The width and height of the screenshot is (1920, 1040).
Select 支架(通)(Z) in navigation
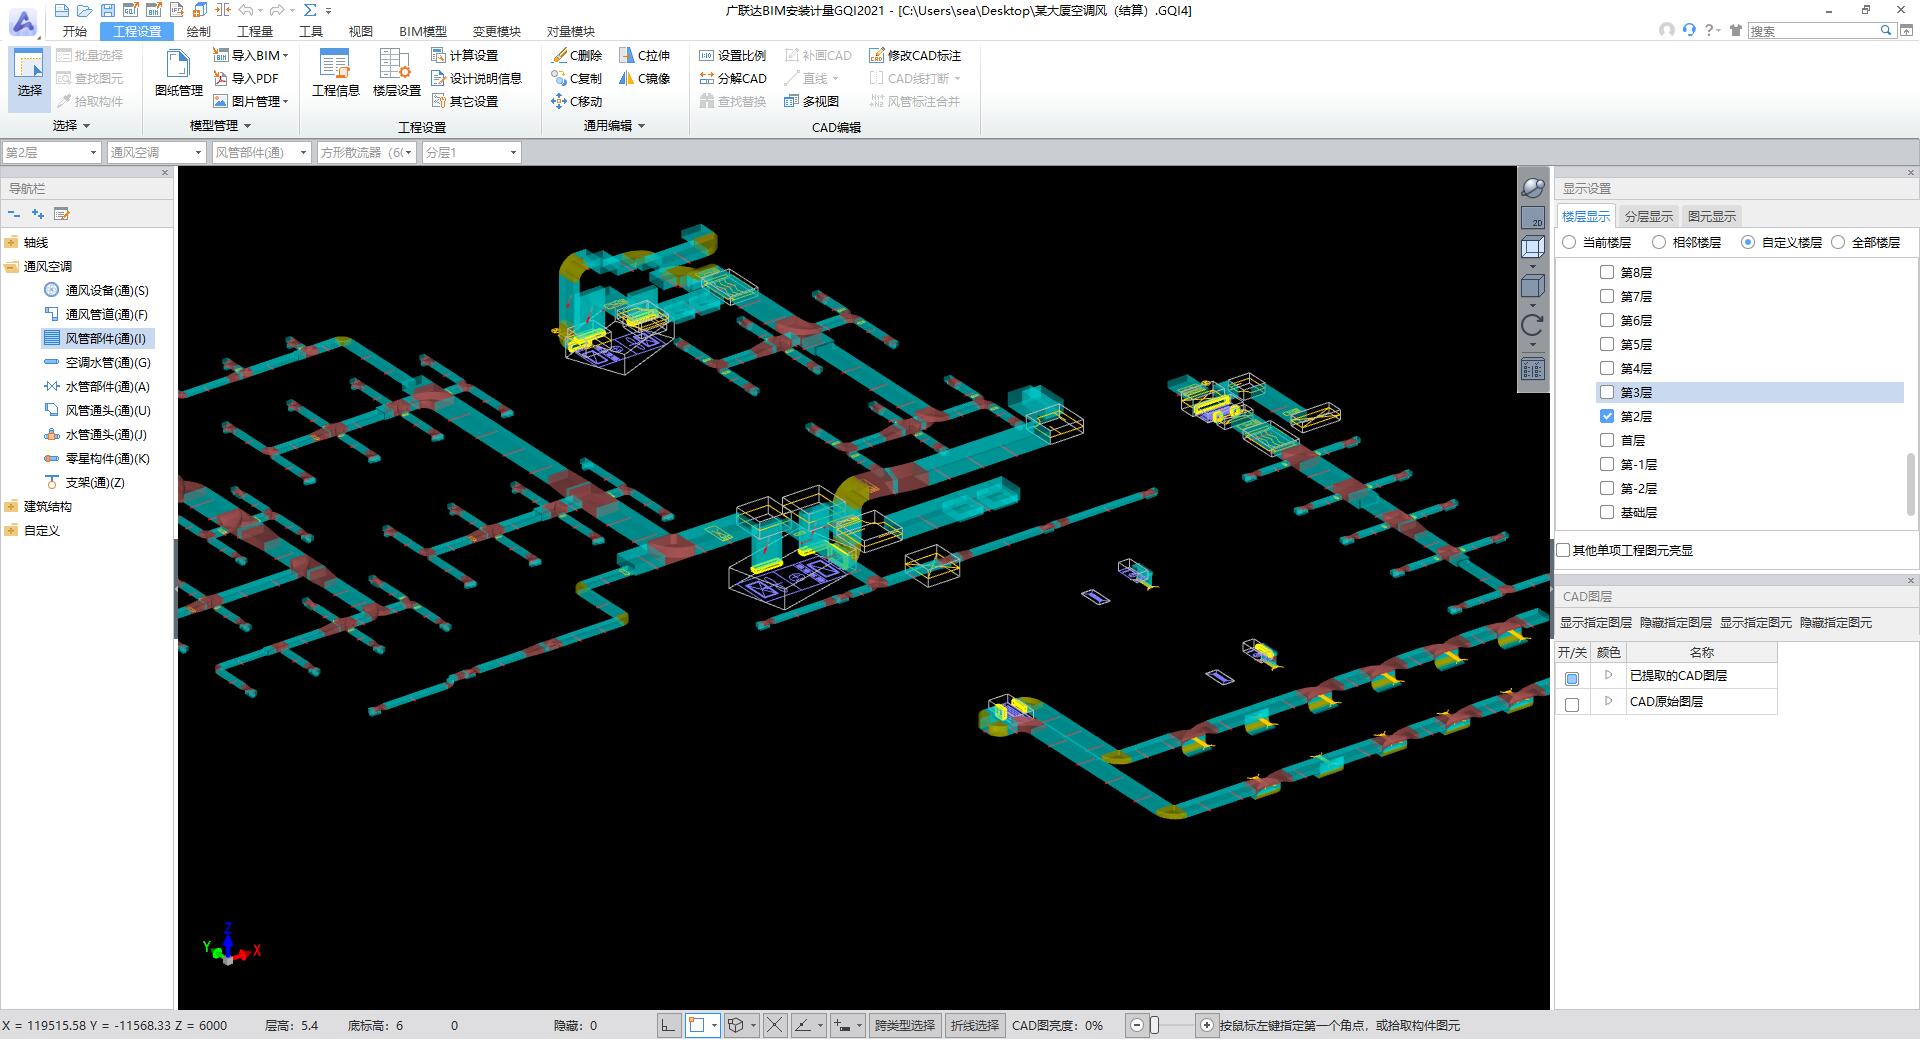click(85, 482)
